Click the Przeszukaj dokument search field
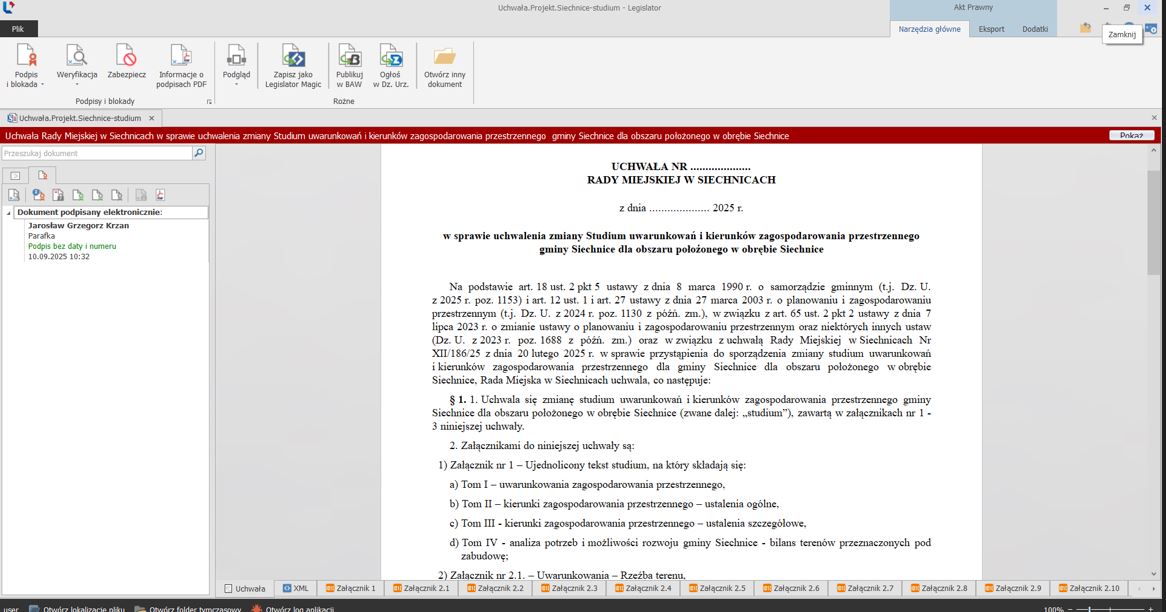 96,154
